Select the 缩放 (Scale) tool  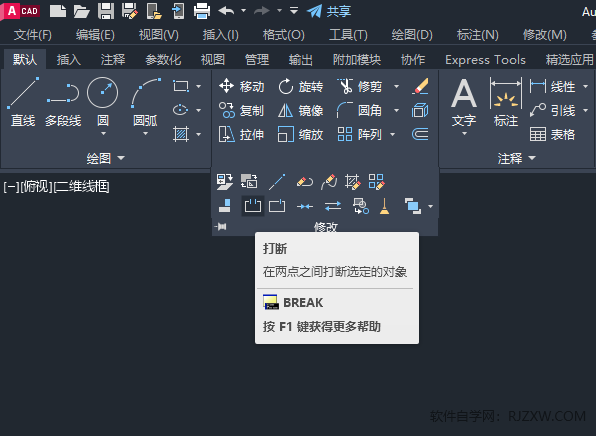point(300,134)
